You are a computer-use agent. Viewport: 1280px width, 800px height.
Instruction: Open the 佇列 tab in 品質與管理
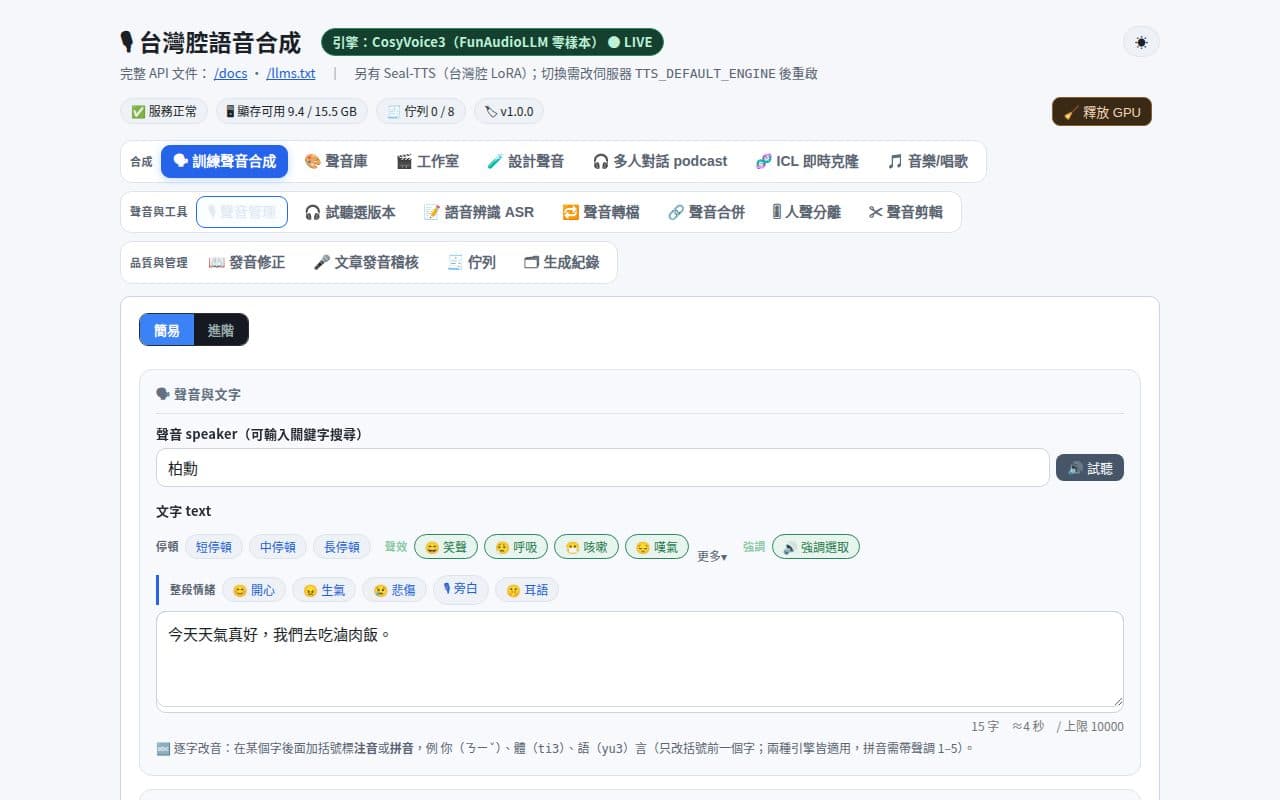tap(471, 262)
